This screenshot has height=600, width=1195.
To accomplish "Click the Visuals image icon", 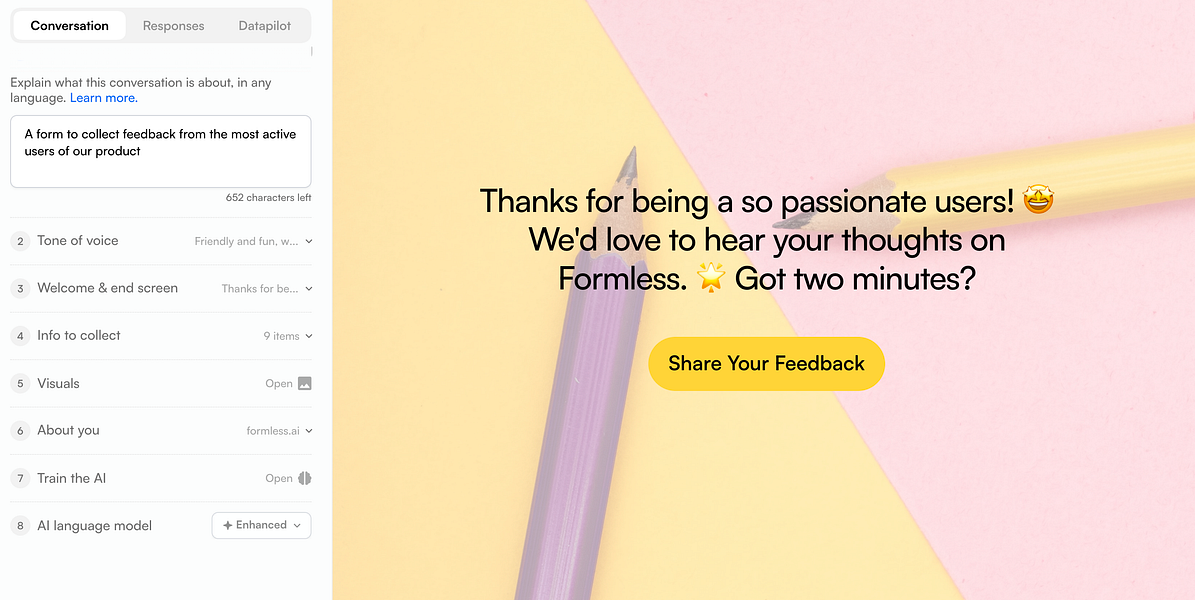I will 305,383.
